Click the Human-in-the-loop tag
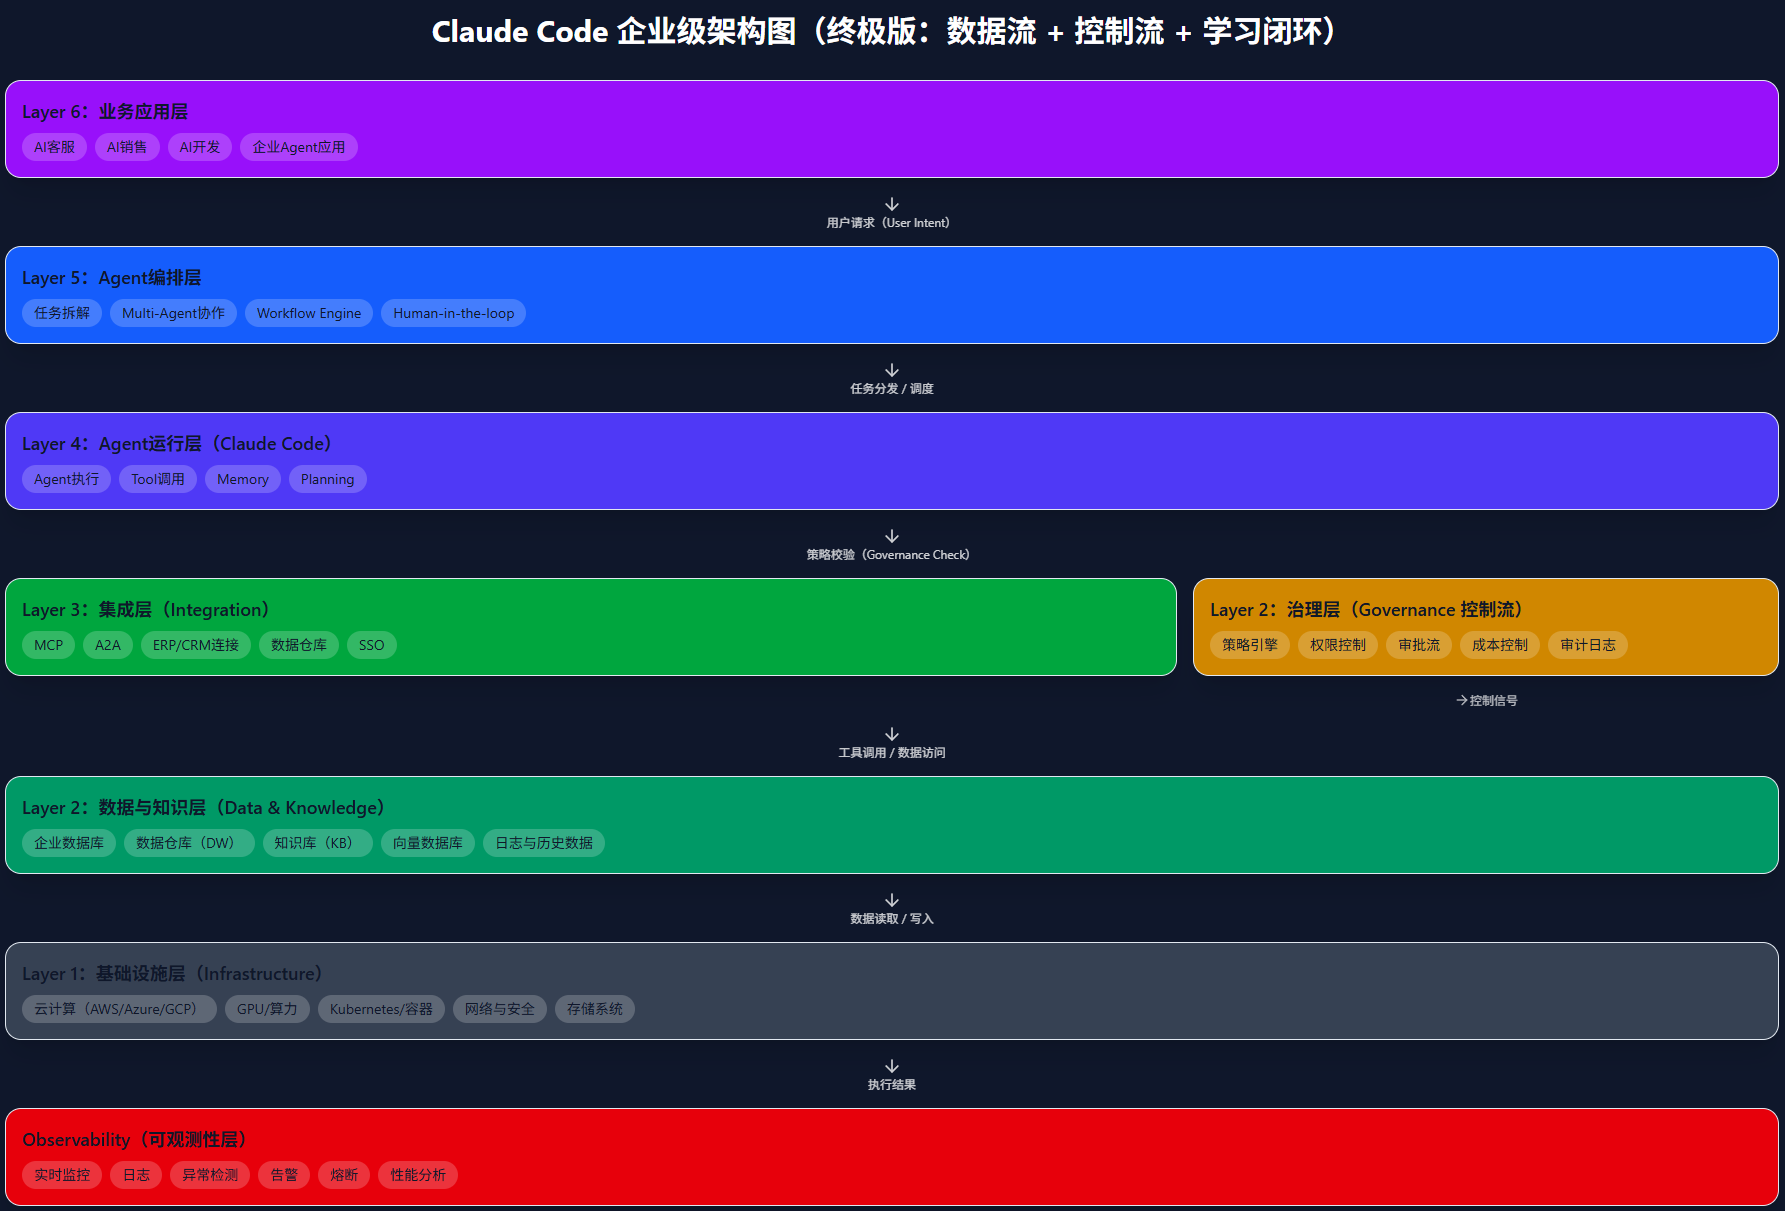The image size is (1785, 1211). pyautogui.click(x=453, y=313)
